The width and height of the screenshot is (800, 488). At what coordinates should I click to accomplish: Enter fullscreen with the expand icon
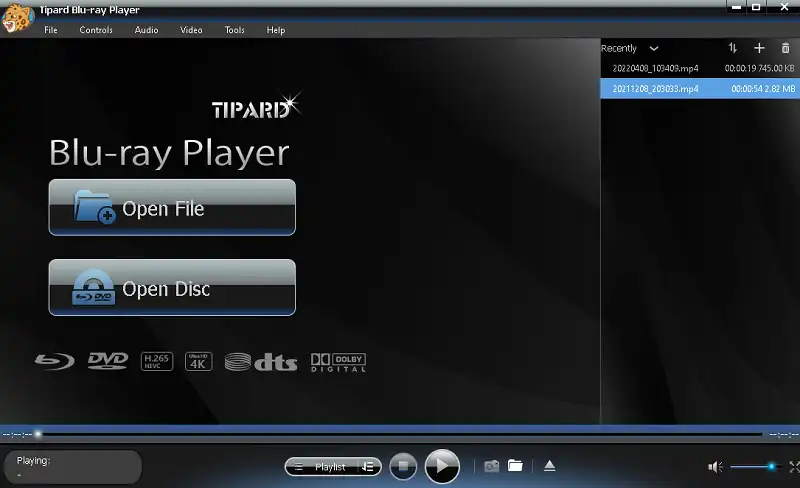pos(794,467)
